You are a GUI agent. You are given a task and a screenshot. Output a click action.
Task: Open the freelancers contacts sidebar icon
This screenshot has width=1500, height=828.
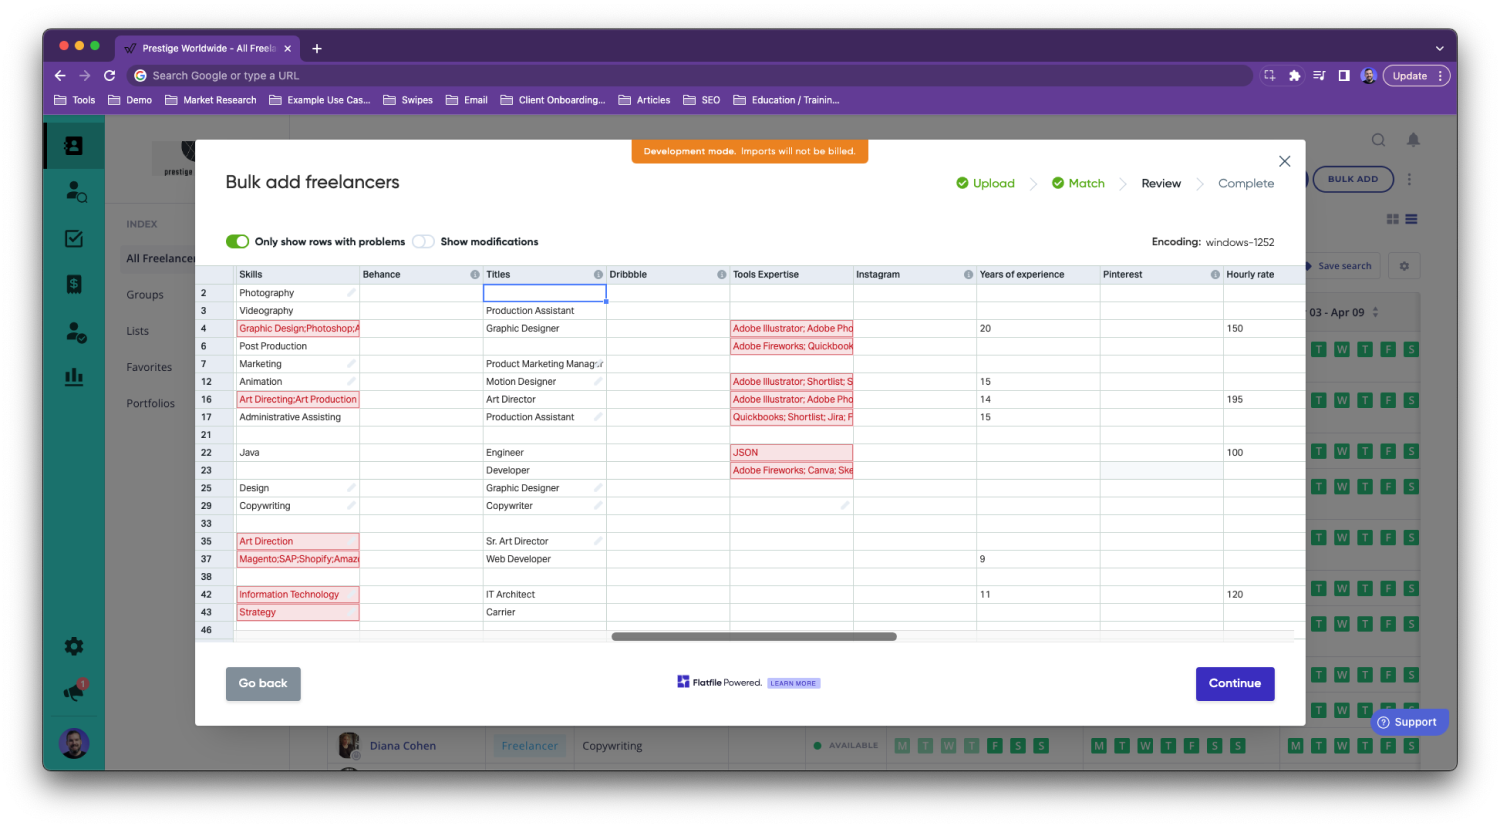74,146
